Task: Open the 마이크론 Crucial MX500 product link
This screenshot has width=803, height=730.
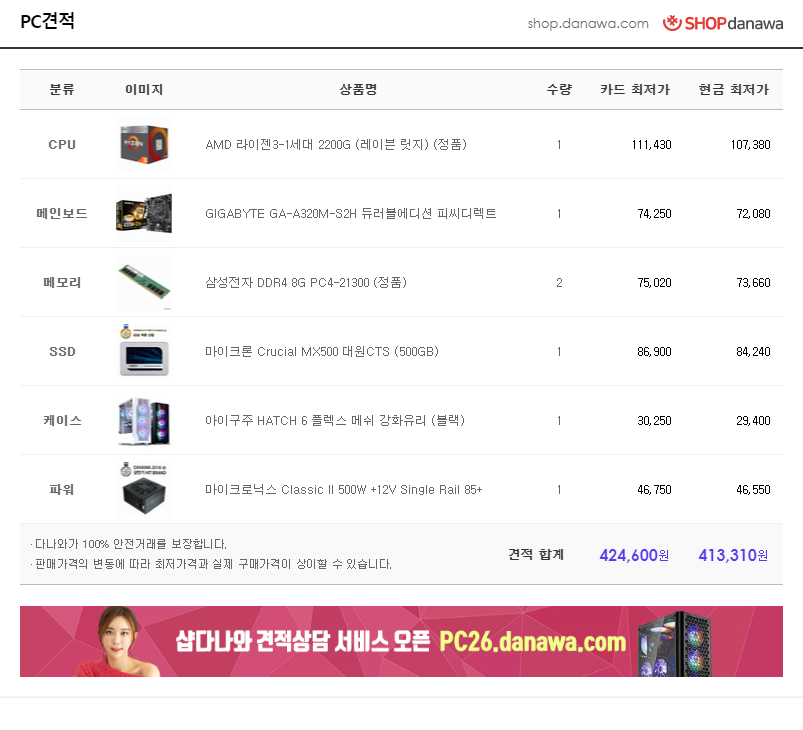Action: (x=322, y=352)
